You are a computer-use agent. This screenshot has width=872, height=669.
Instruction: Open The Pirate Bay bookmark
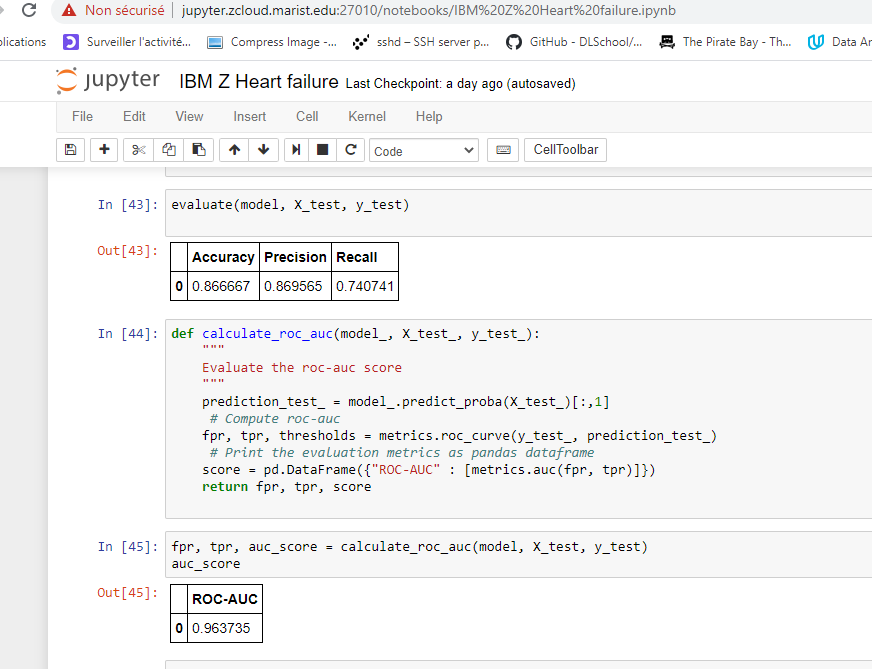pyautogui.click(x=725, y=42)
